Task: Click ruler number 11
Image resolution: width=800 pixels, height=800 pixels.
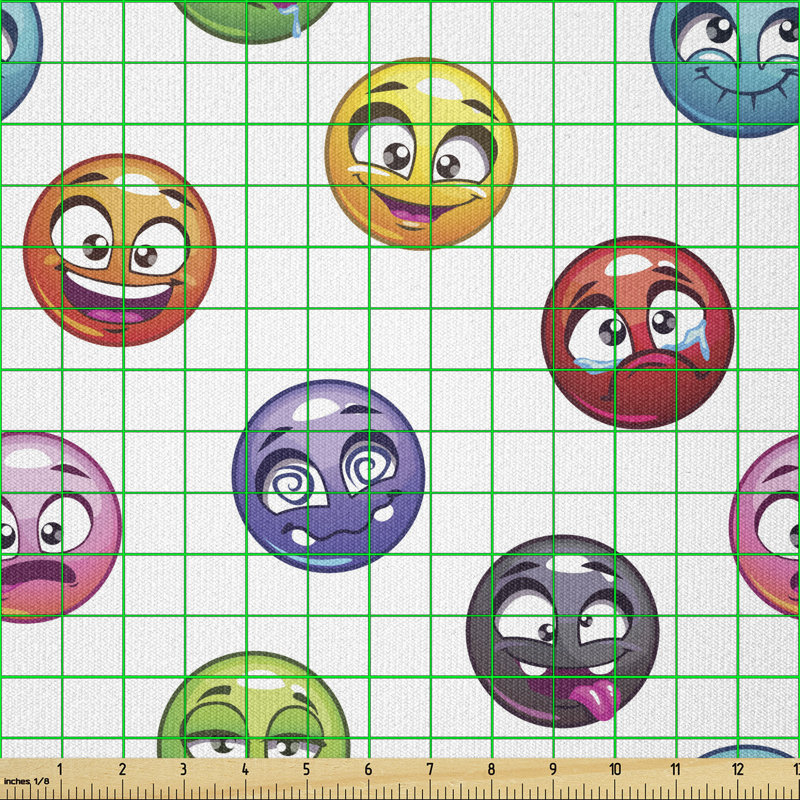Action: coord(675,769)
